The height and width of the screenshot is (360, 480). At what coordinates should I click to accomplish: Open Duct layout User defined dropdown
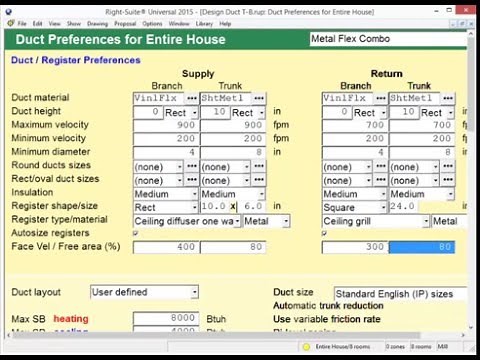click(195, 292)
